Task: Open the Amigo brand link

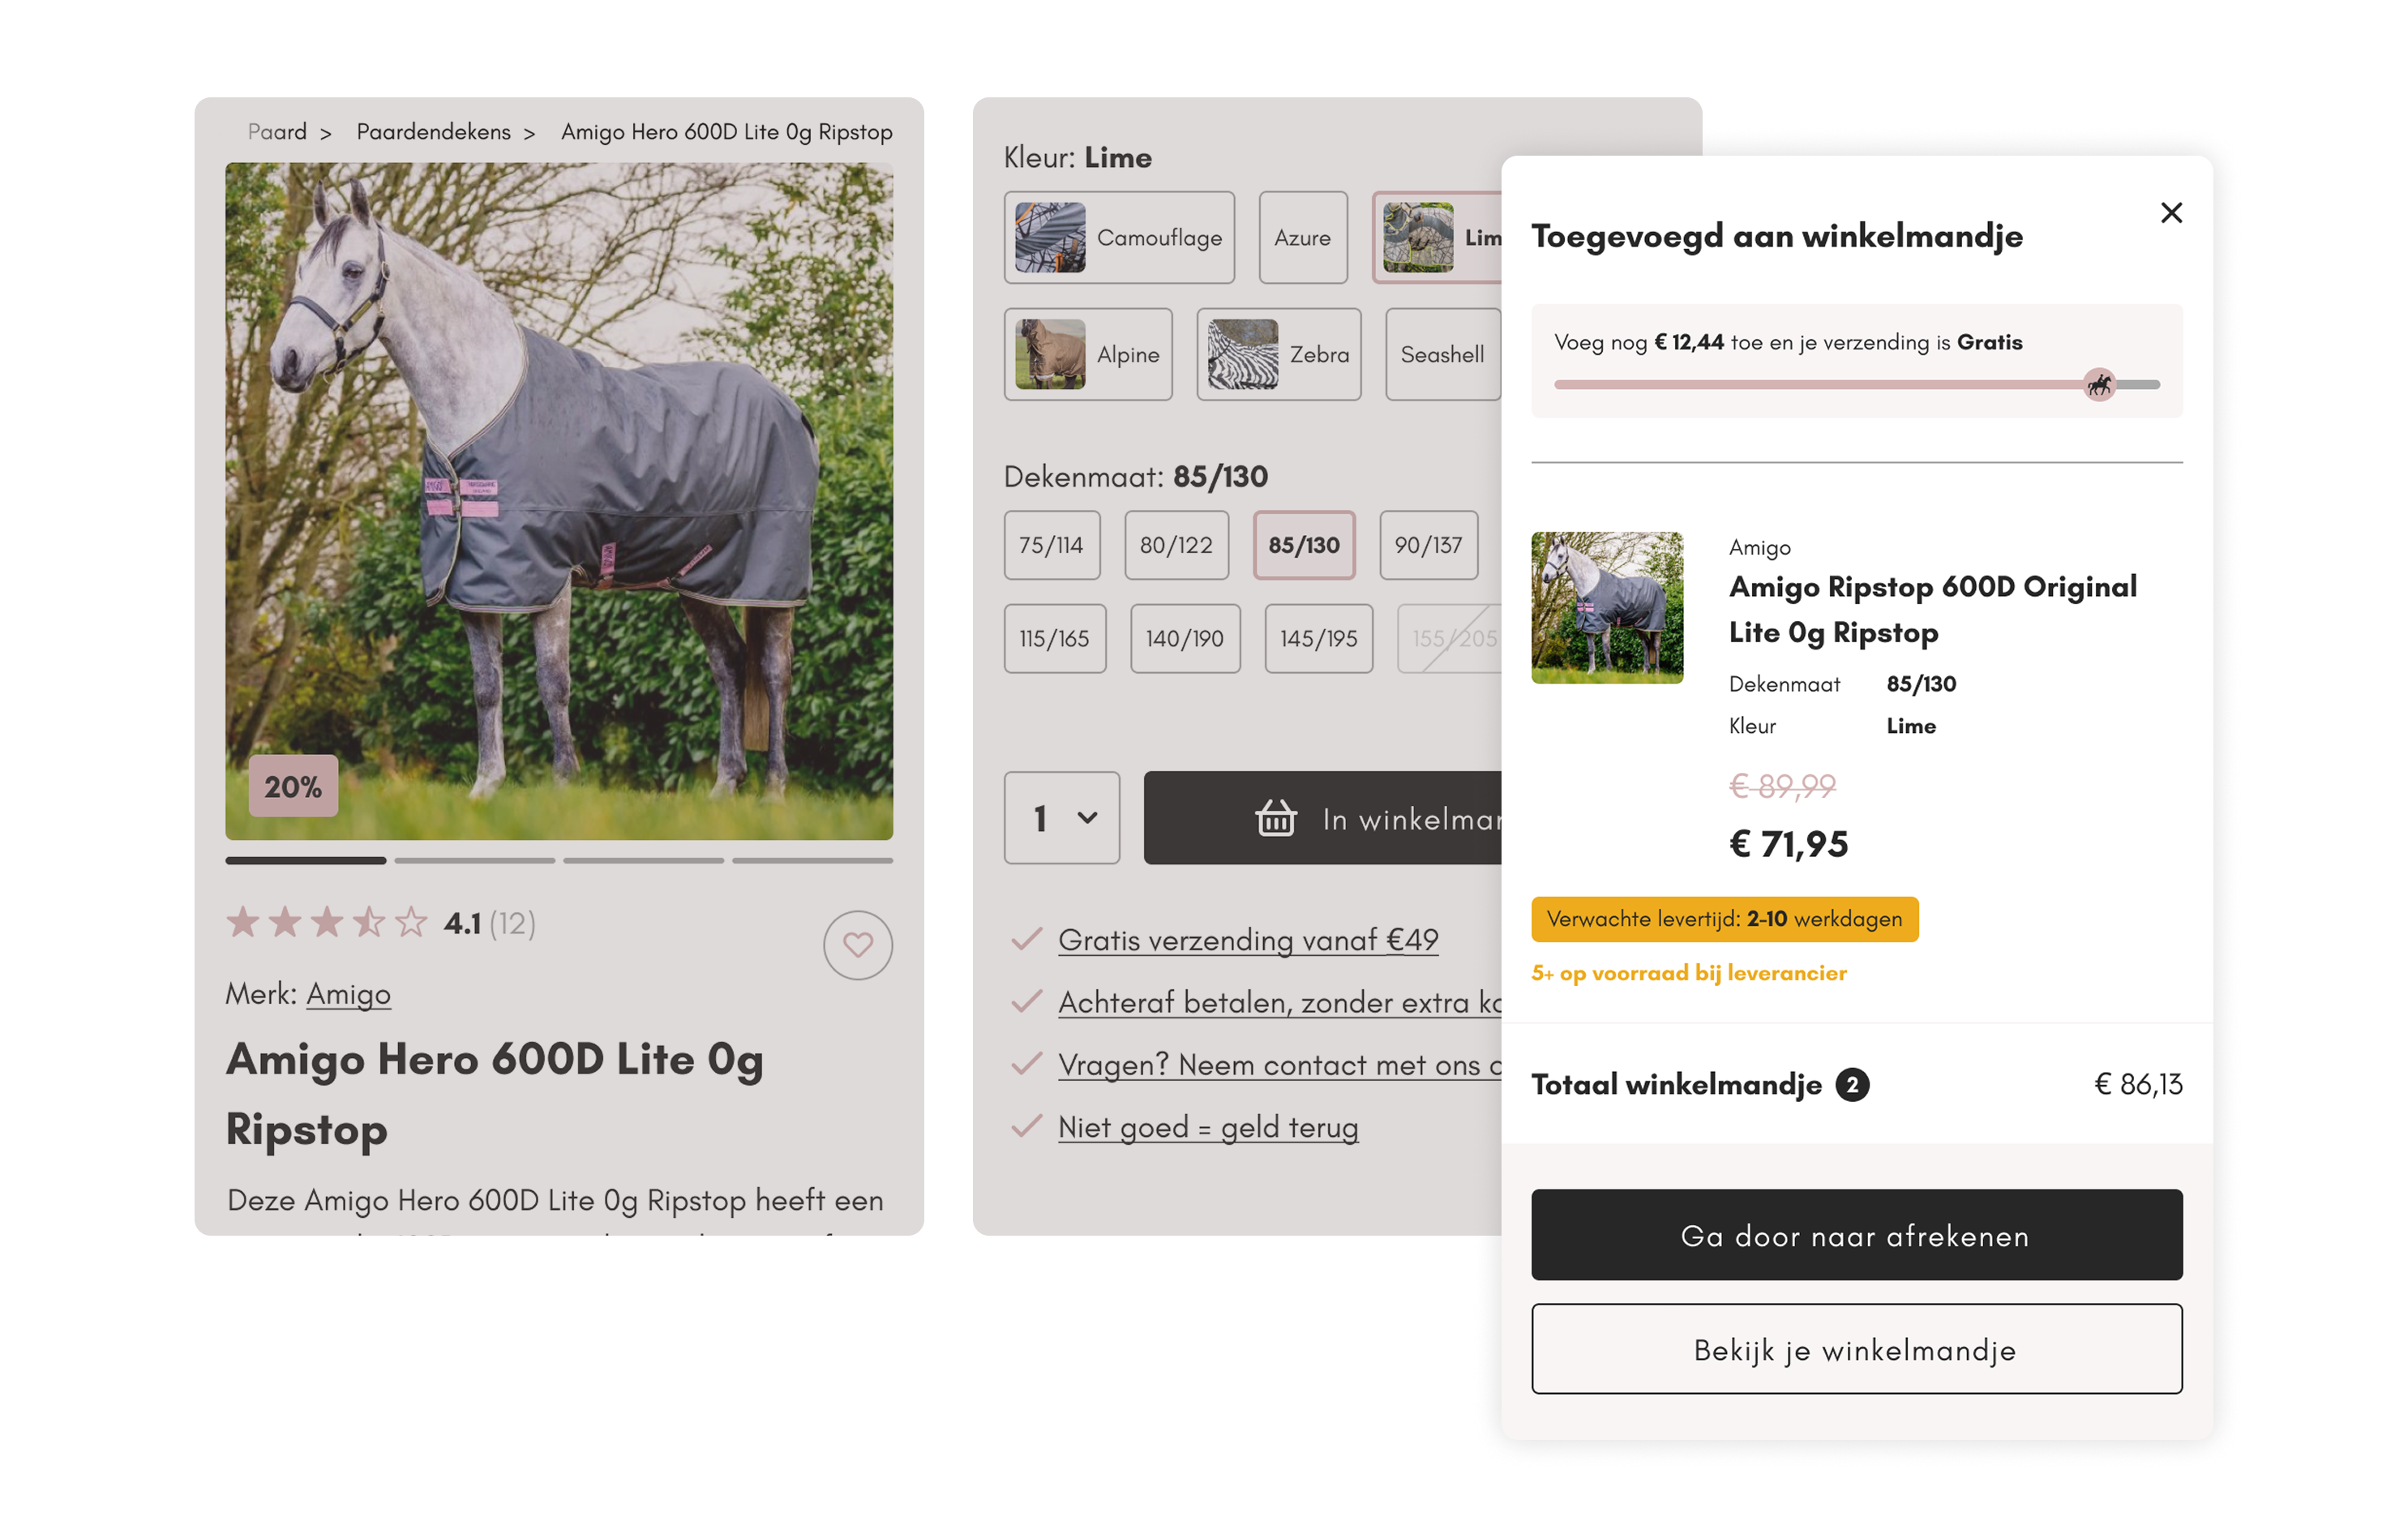Action: (348, 994)
